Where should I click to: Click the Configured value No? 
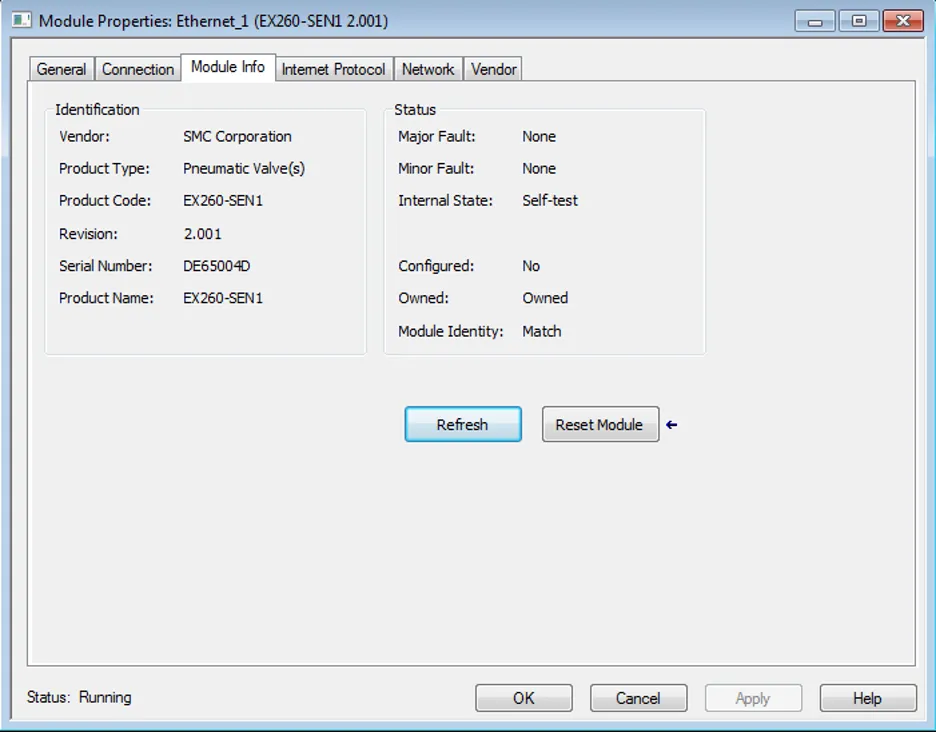(x=531, y=266)
